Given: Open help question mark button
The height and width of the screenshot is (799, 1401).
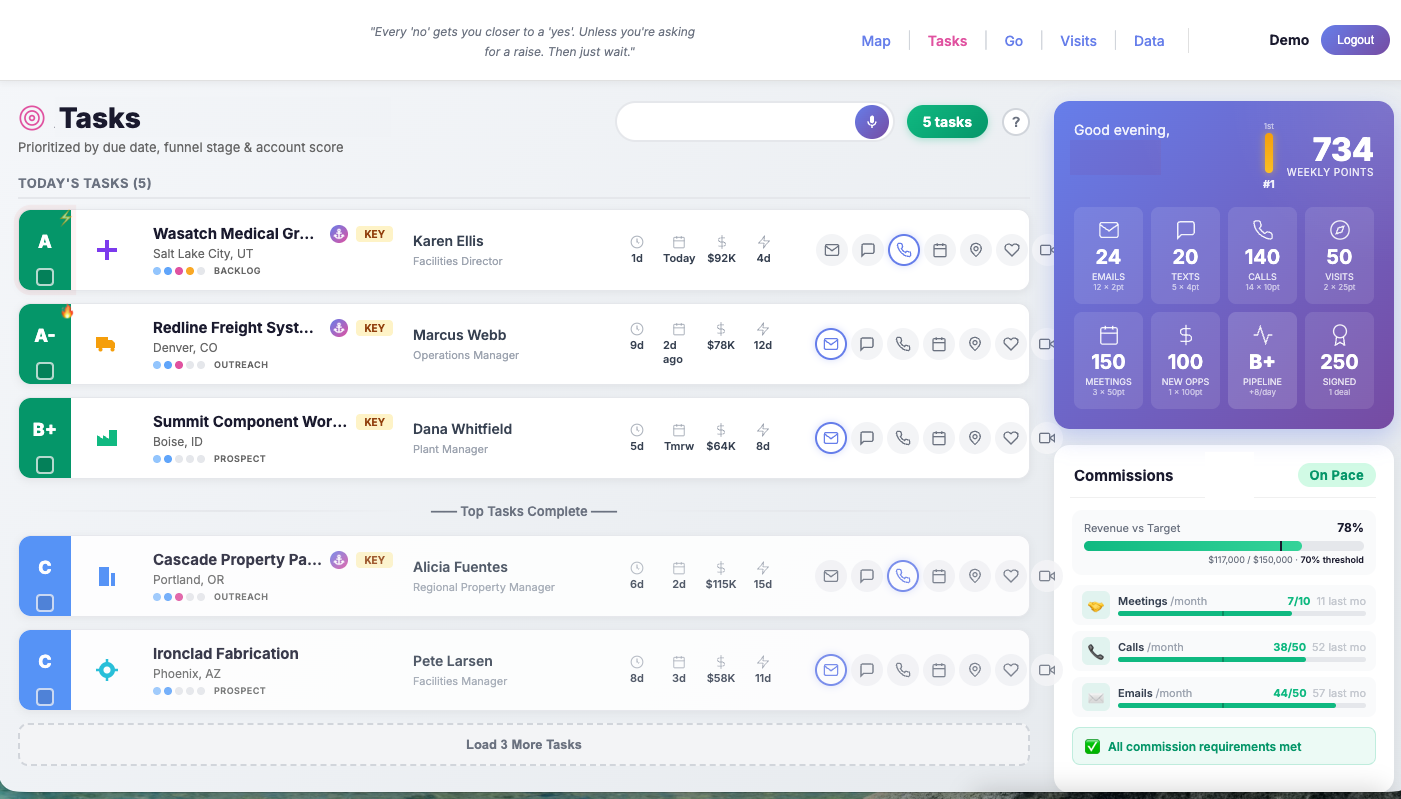Looking at the screenshot, I should [x=1016, y=122].
